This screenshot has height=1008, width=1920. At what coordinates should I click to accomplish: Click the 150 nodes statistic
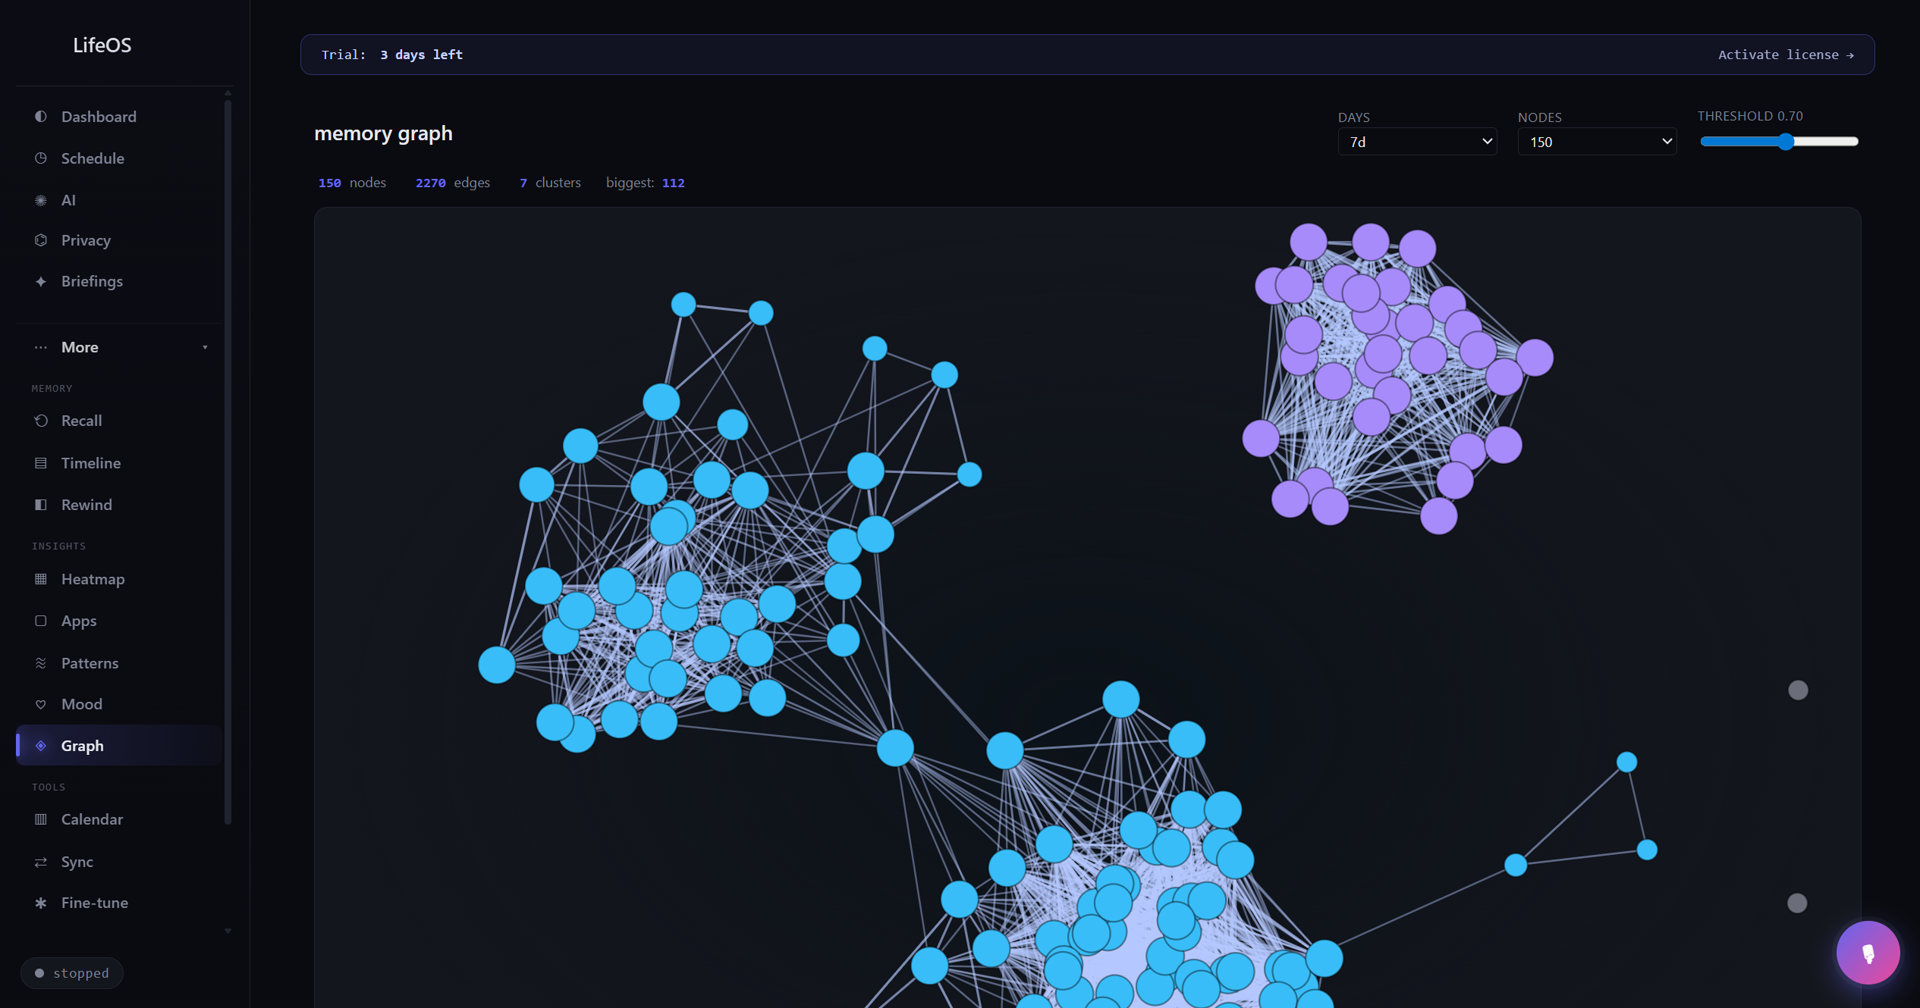pos(352,183)
